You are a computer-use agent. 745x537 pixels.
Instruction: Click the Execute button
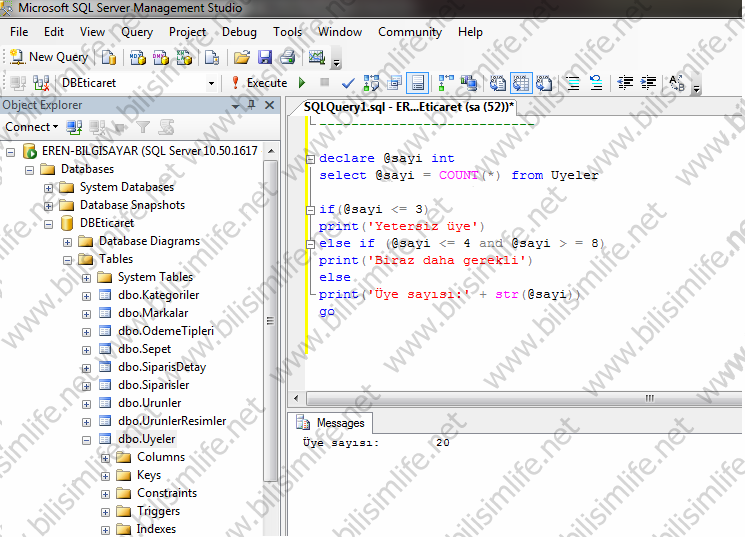259,83
